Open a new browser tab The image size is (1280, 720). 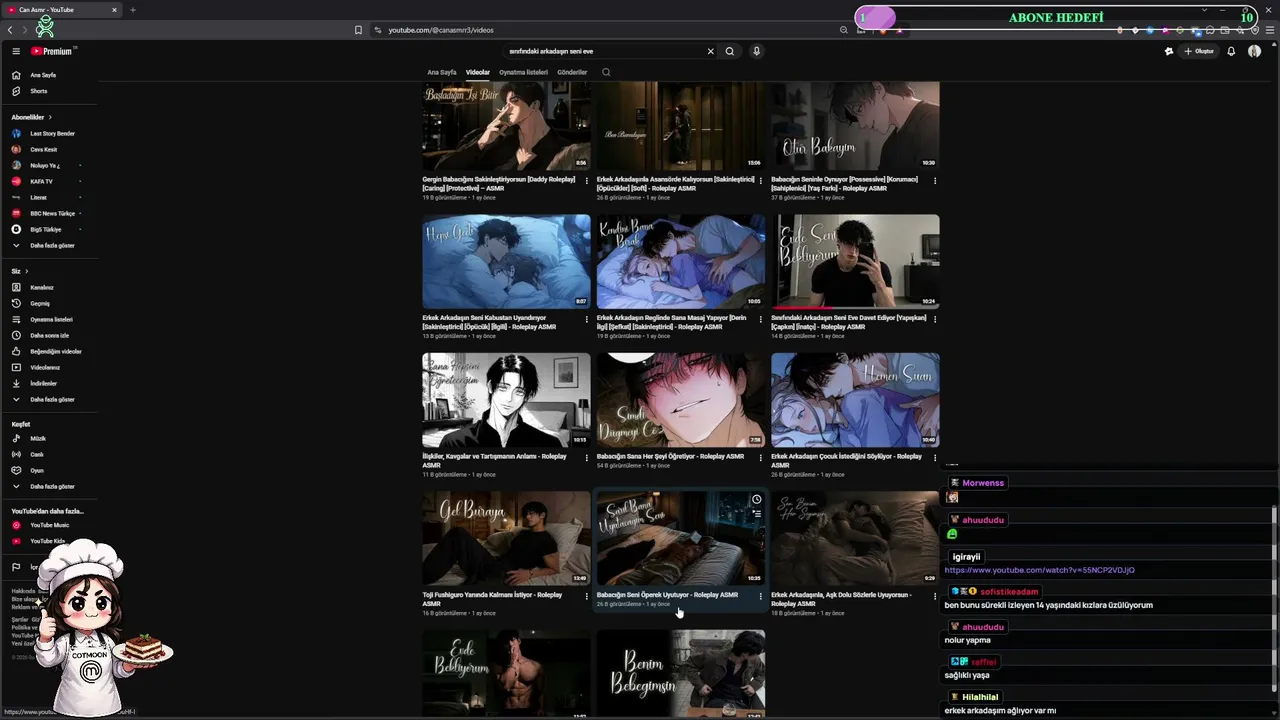point(132,10)
